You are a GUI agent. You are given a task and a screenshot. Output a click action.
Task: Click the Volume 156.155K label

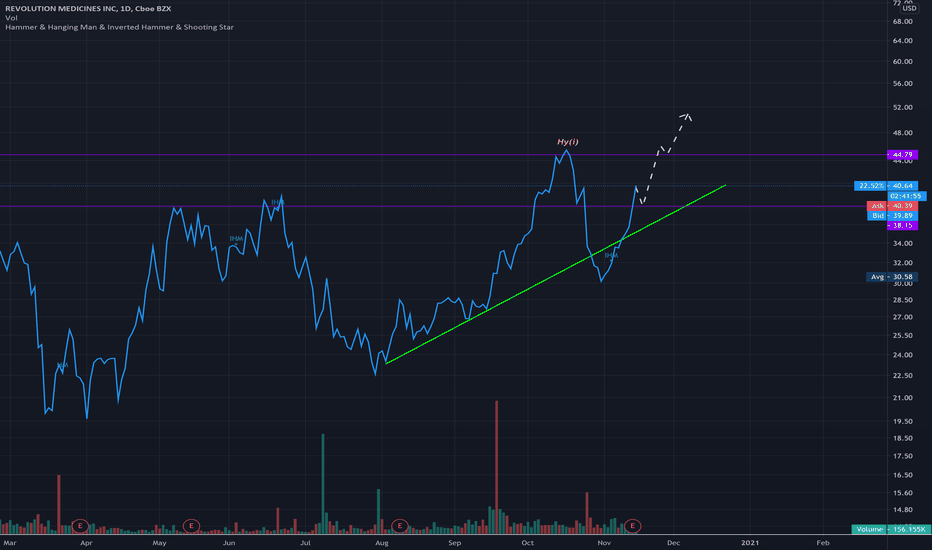pyautogui.click(x=890, y=529)
